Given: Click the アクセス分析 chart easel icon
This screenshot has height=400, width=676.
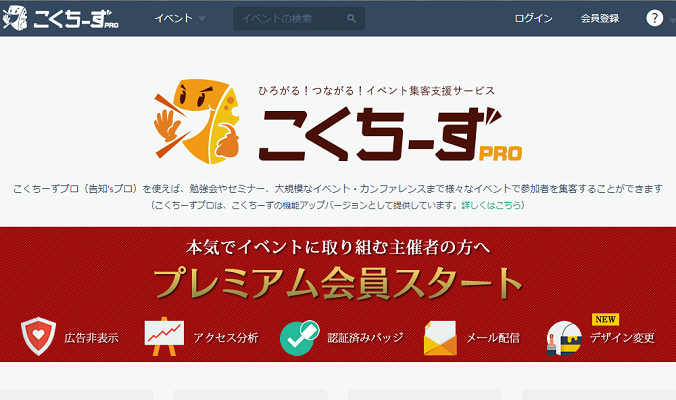Looking at the screenshot, I should coord(164,337).
